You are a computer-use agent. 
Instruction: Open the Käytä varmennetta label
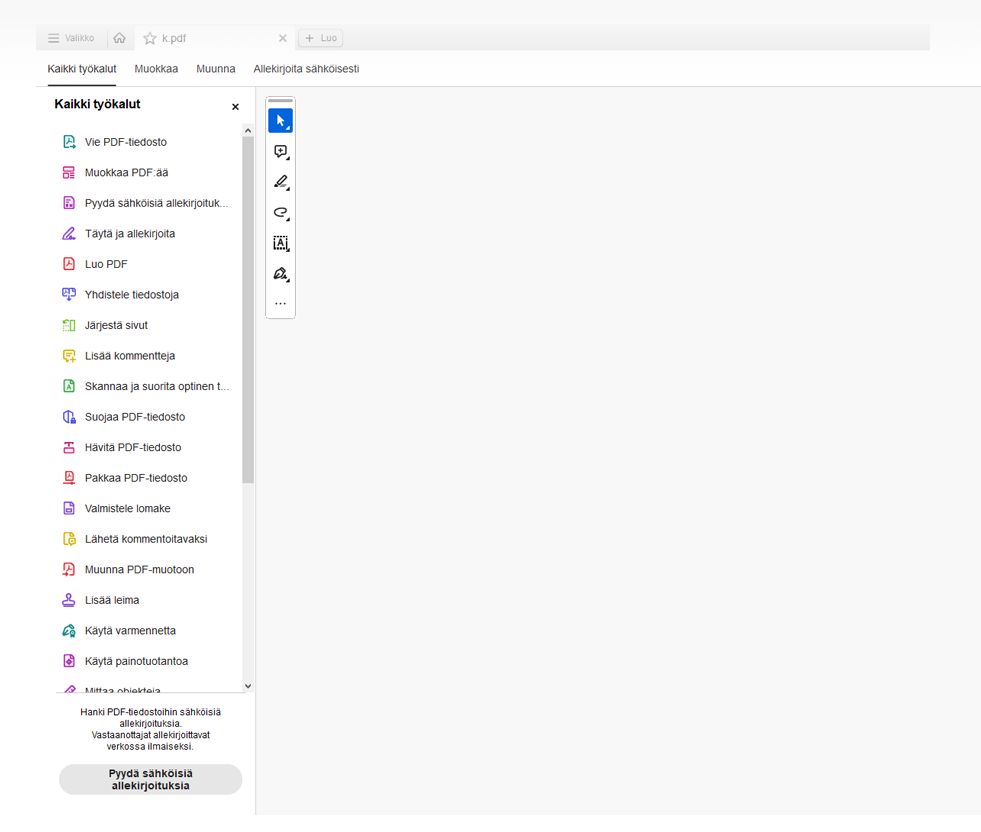(x=130, y=631)
